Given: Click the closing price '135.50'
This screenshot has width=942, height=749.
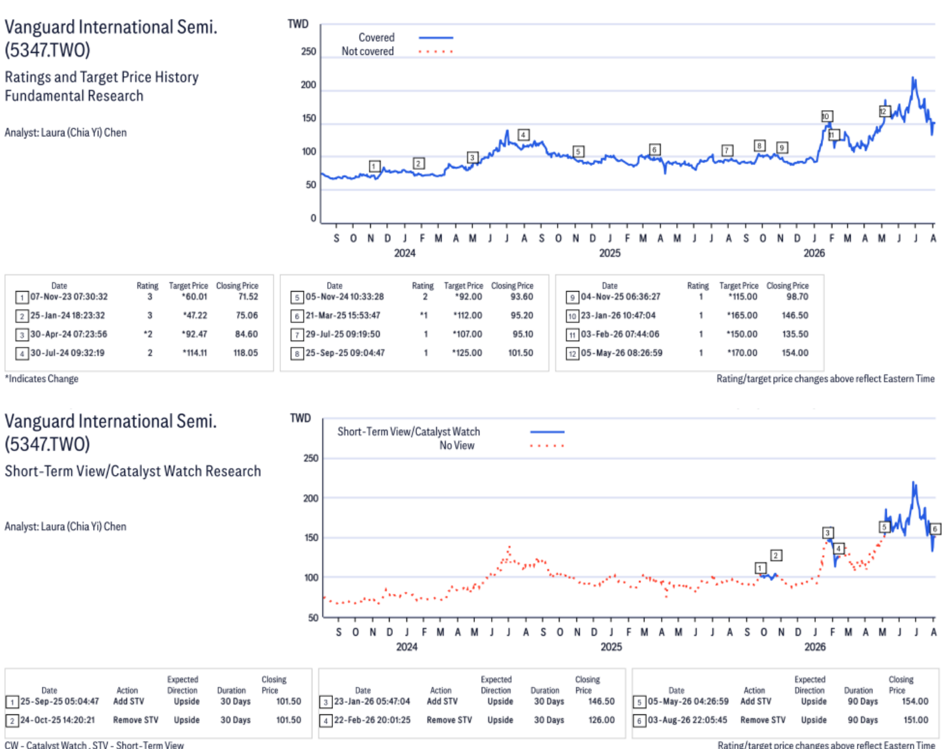Looking at the screenshot, I should [x=795, y=334].
